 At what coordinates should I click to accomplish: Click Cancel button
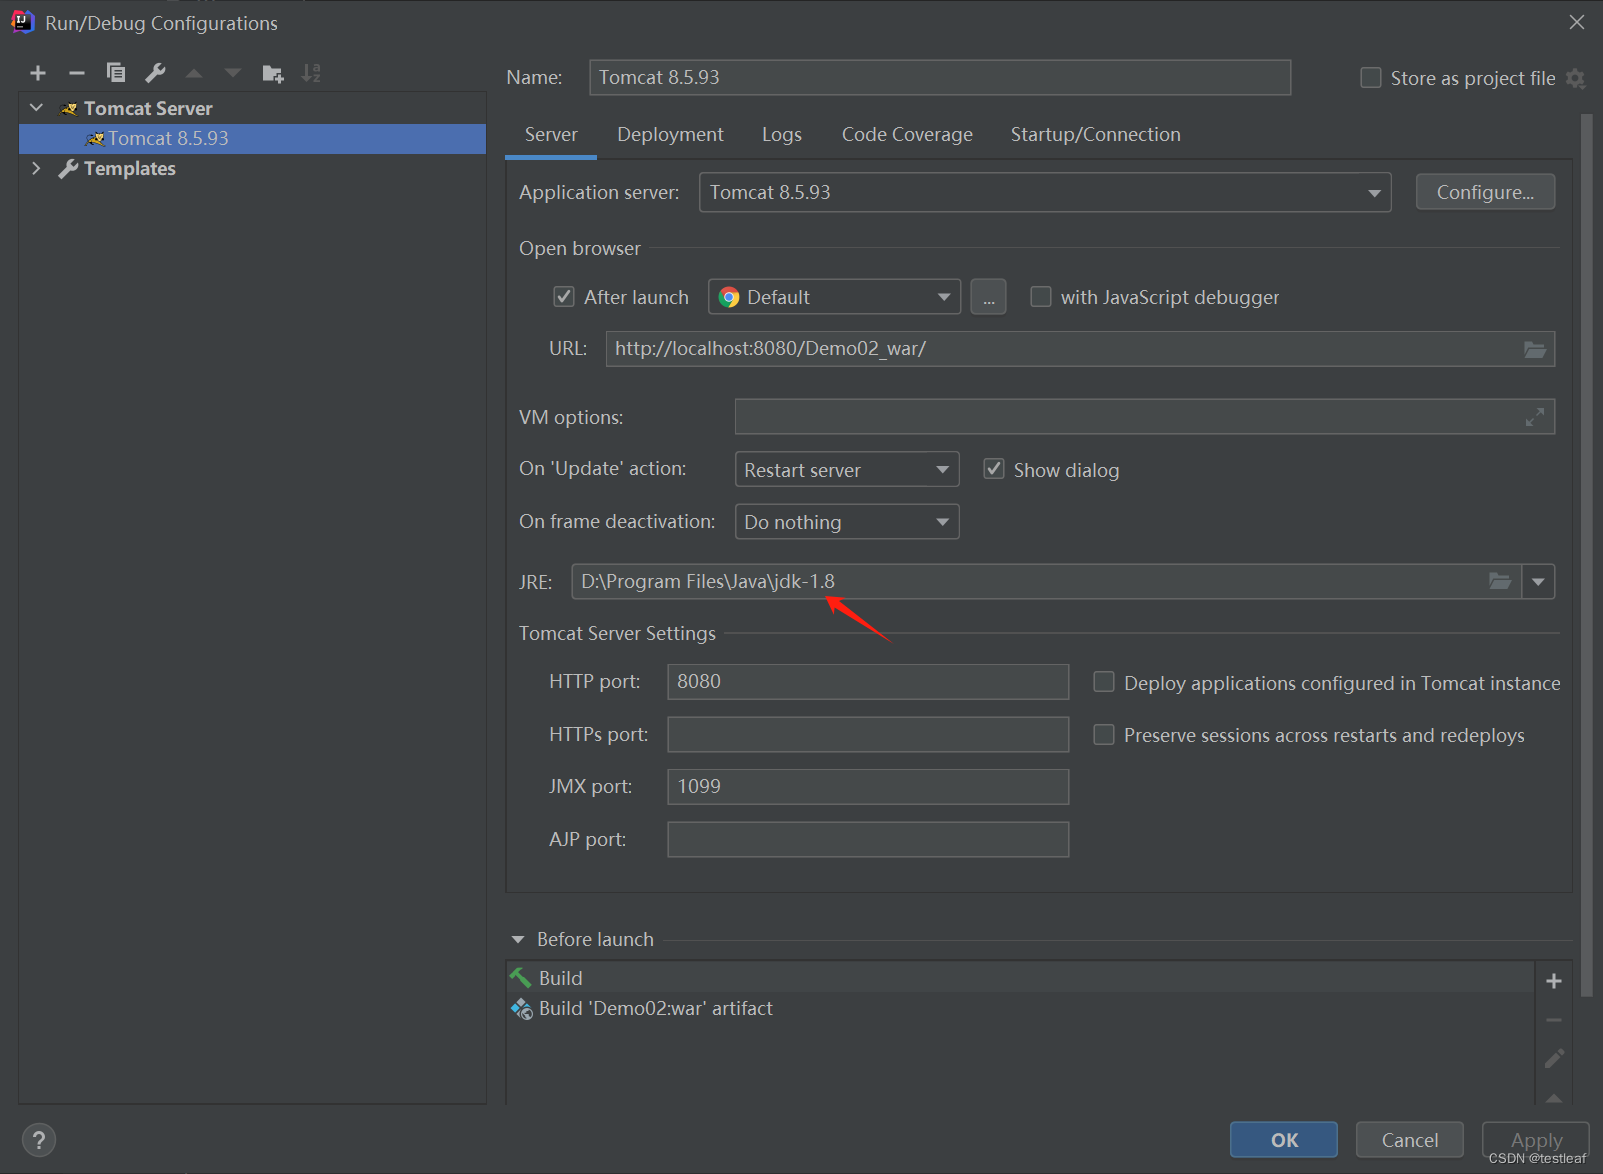[x=1410, y=1140]
